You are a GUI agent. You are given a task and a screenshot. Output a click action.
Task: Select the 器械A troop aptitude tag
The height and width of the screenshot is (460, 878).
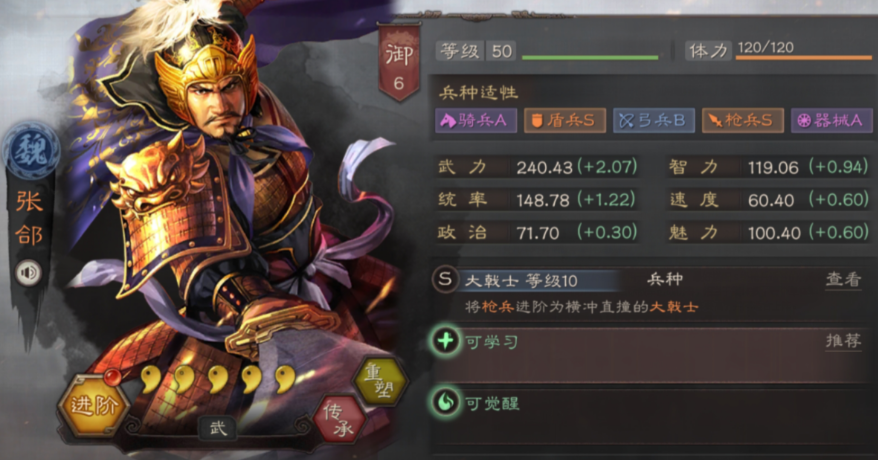coord(832,120)
